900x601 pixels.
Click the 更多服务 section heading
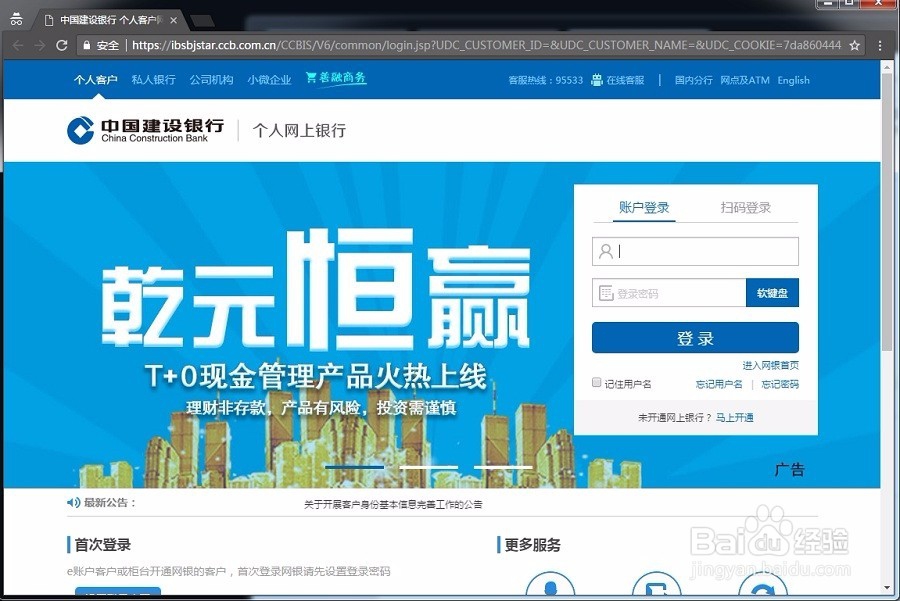point(532,545)
